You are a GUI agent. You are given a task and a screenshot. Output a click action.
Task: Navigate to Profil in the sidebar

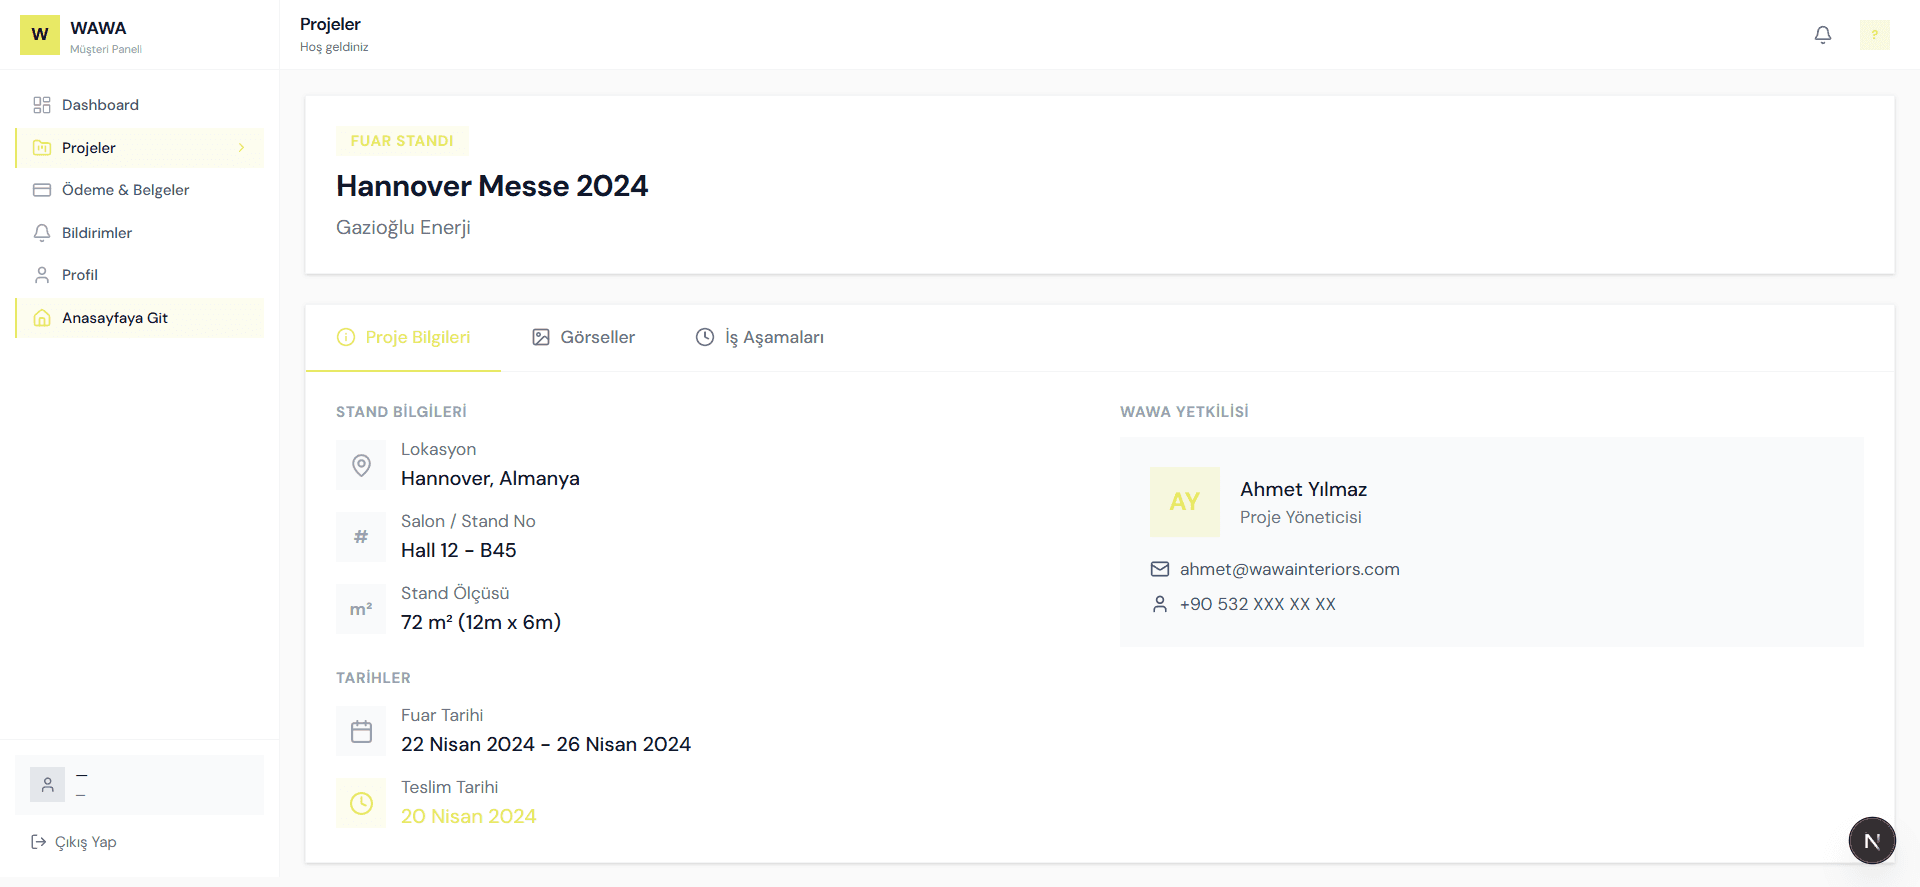[x=80, y=275]
